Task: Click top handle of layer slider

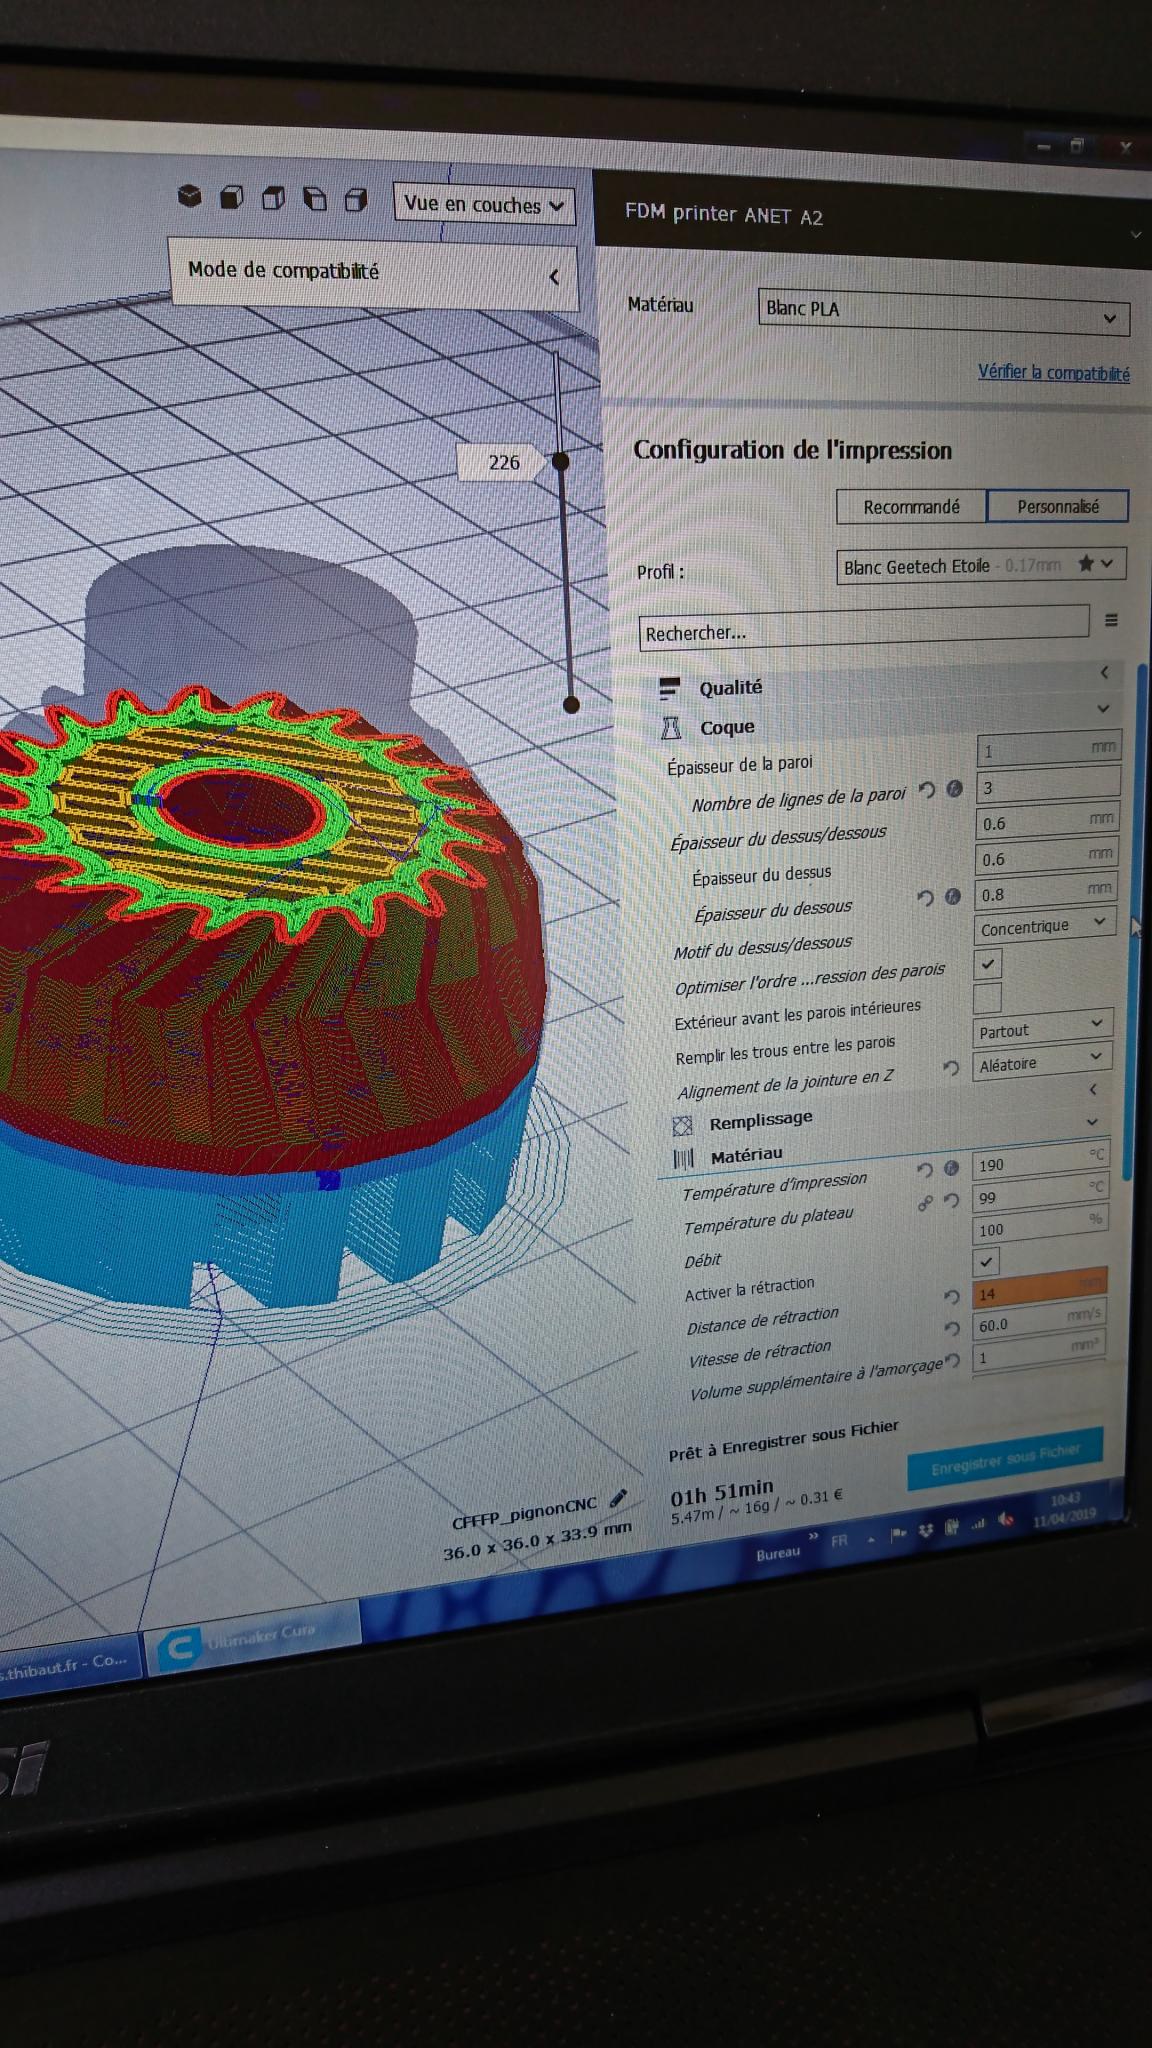Action: [561, 461]
